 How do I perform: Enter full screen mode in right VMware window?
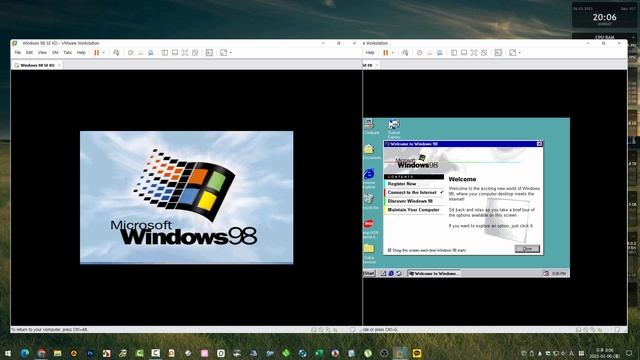[x=474, y=53]
